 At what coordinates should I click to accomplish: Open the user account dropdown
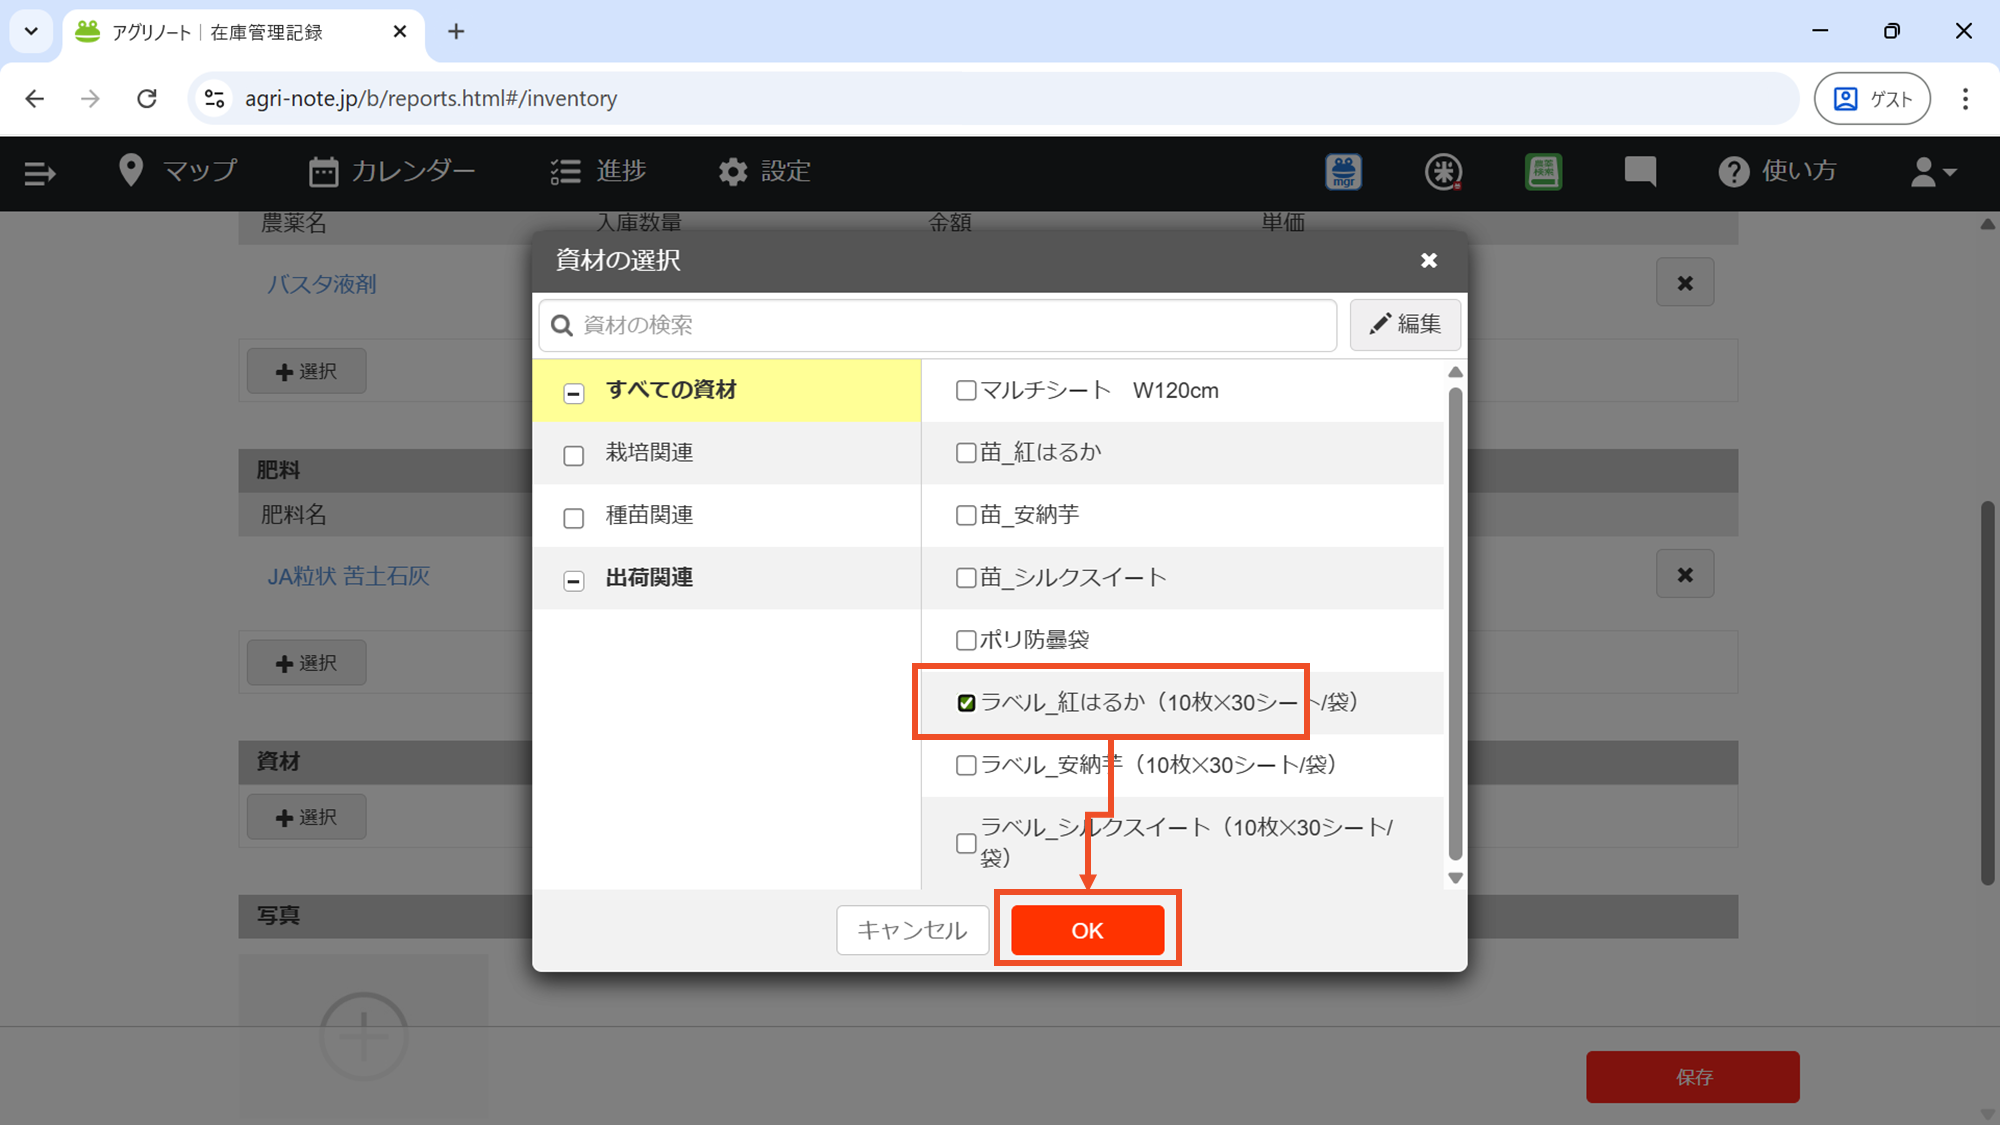click(1933, 172)
